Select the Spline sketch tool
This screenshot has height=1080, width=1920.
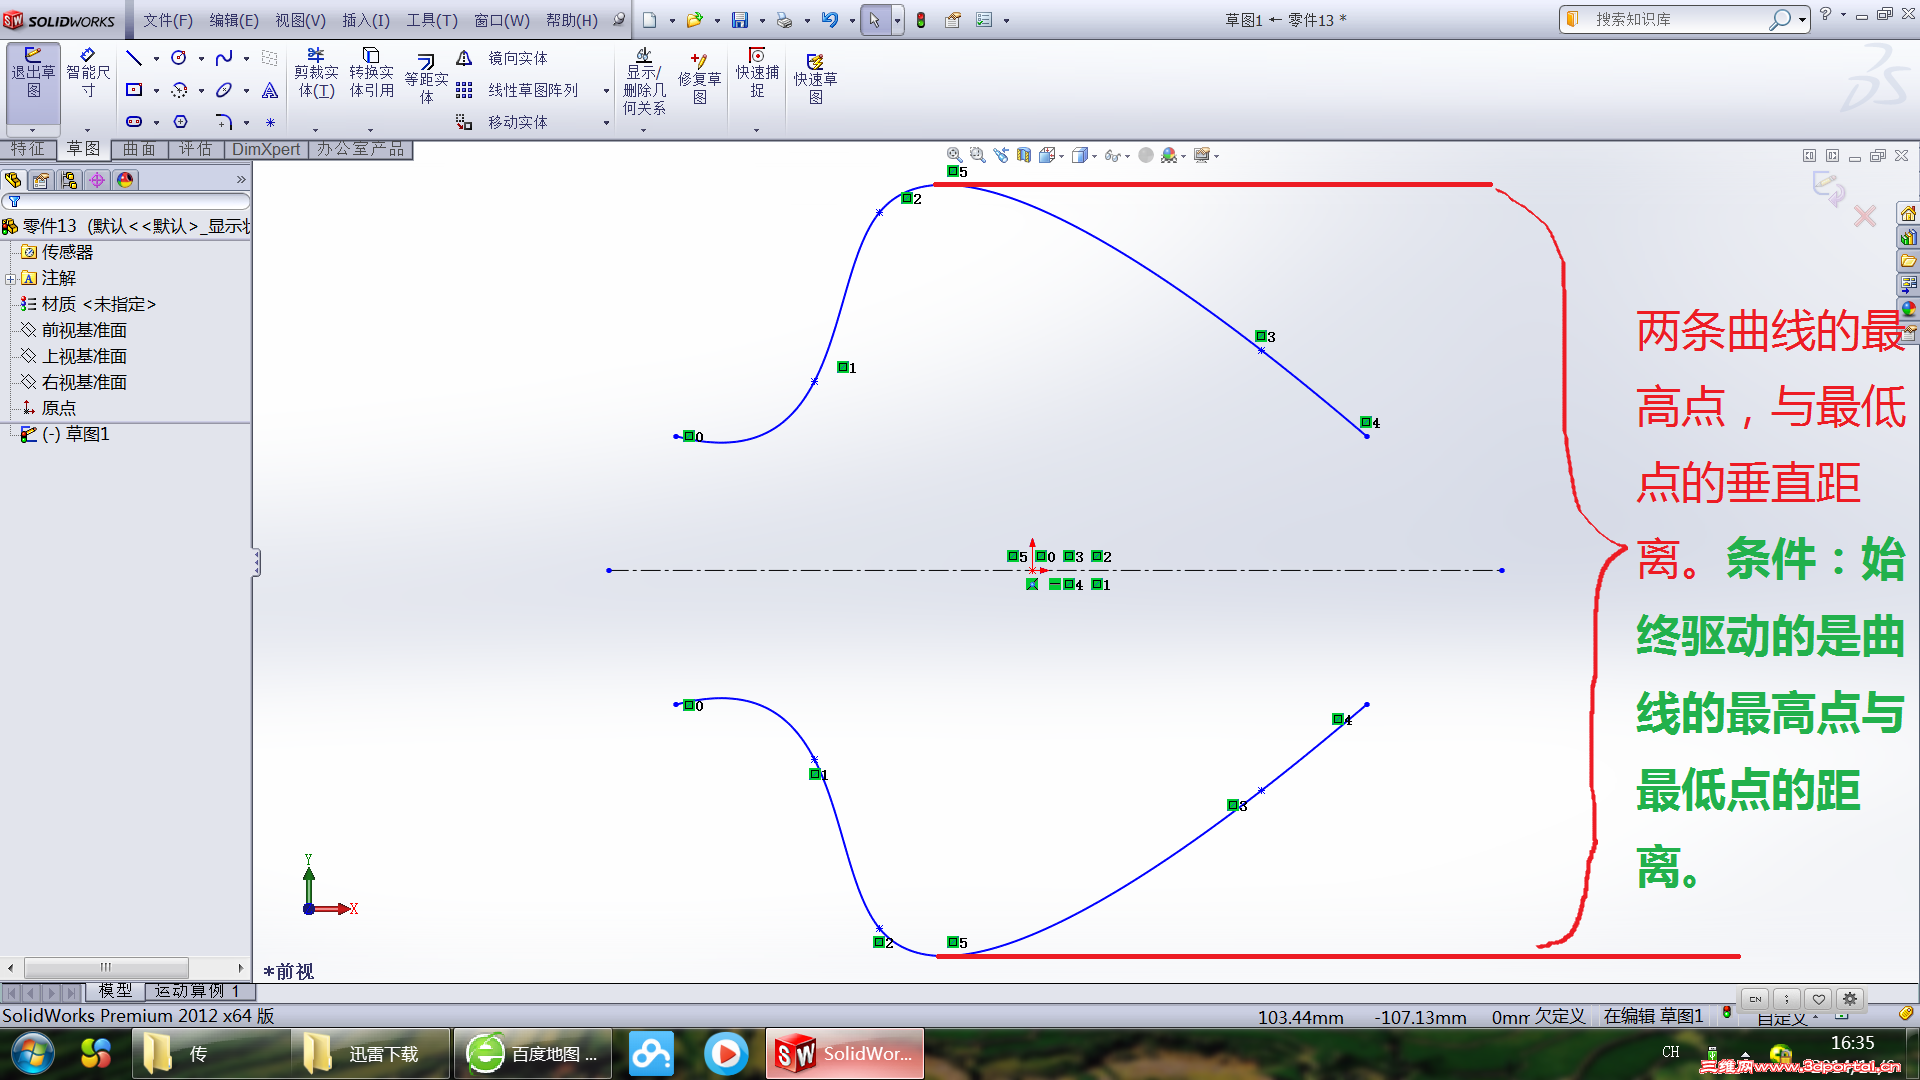point(224,58)
